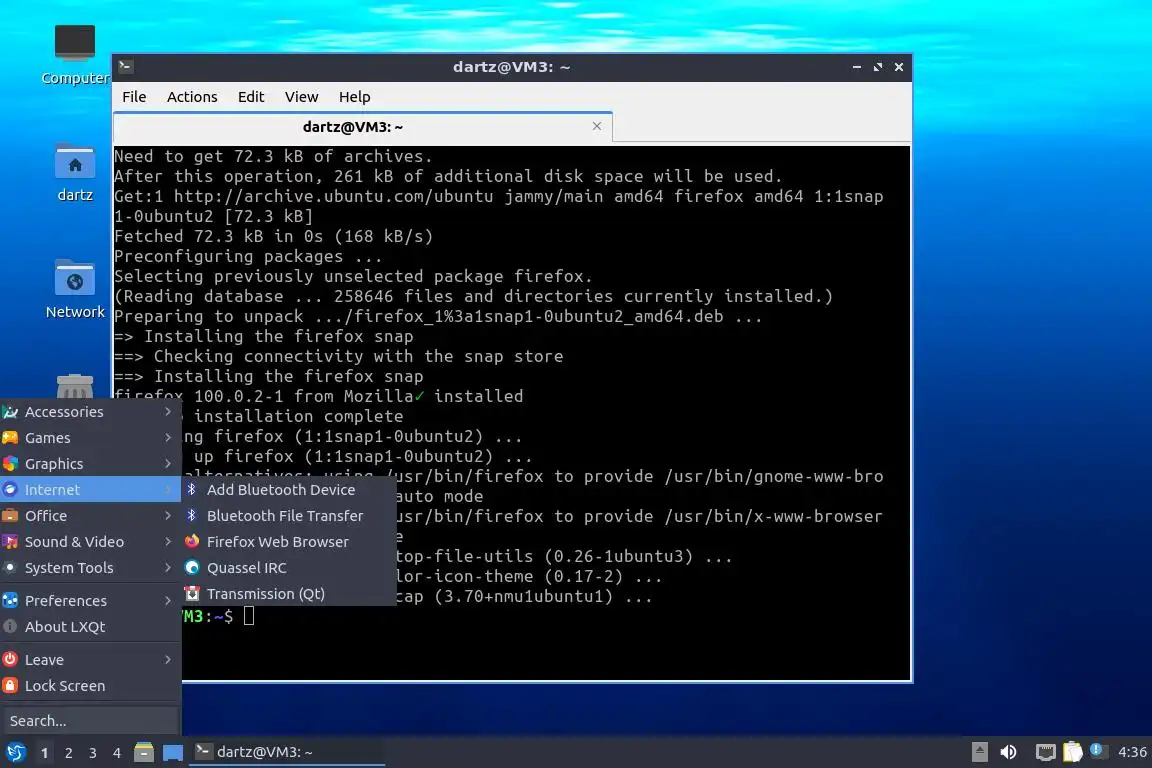Switch to desktop workspace 4
The width and height of the screenshot is (1152, 768).
coord(116,753)
